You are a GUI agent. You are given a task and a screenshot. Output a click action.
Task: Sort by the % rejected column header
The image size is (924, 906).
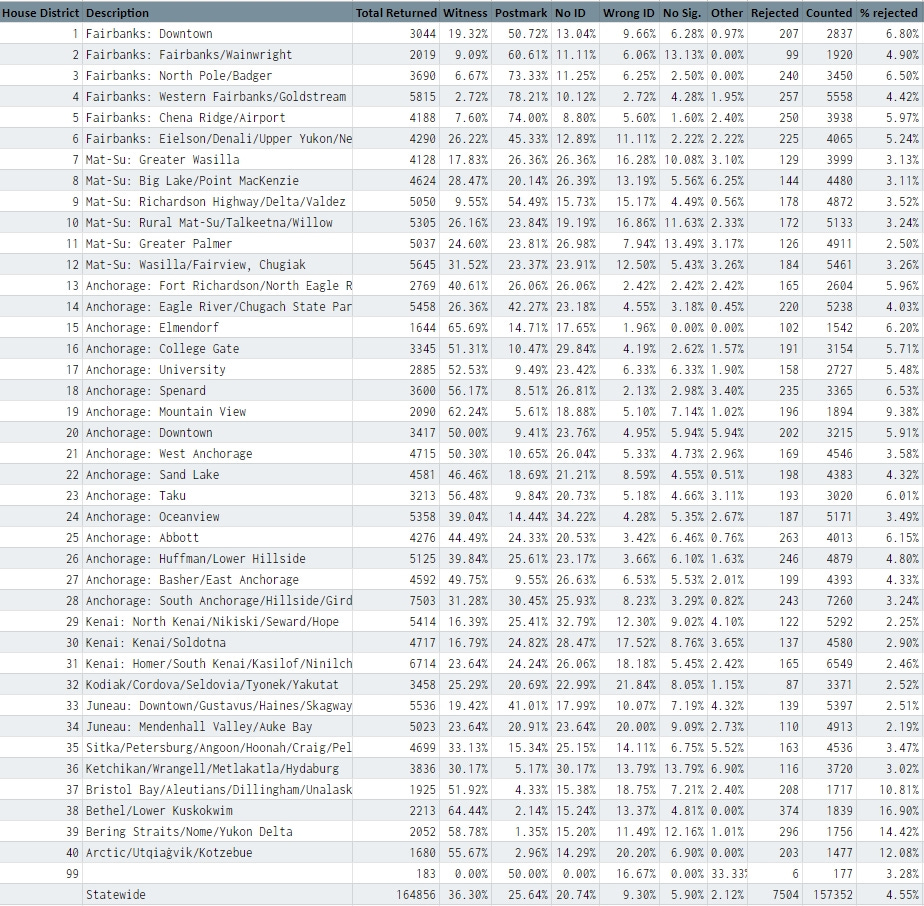890,13
